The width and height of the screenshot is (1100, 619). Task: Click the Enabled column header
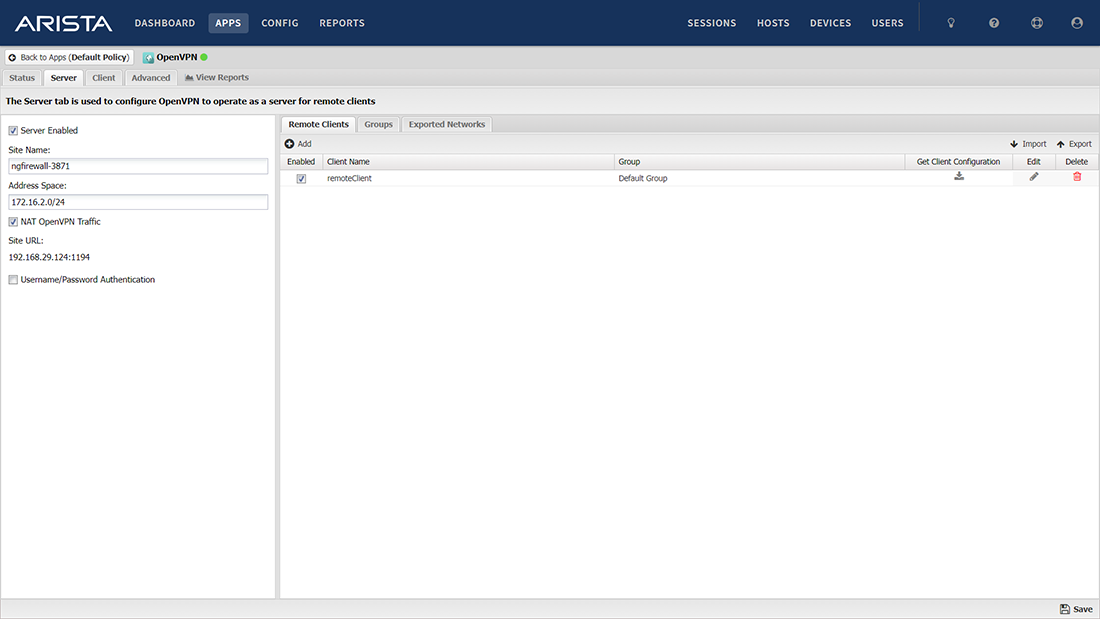(x=301, y=162)
